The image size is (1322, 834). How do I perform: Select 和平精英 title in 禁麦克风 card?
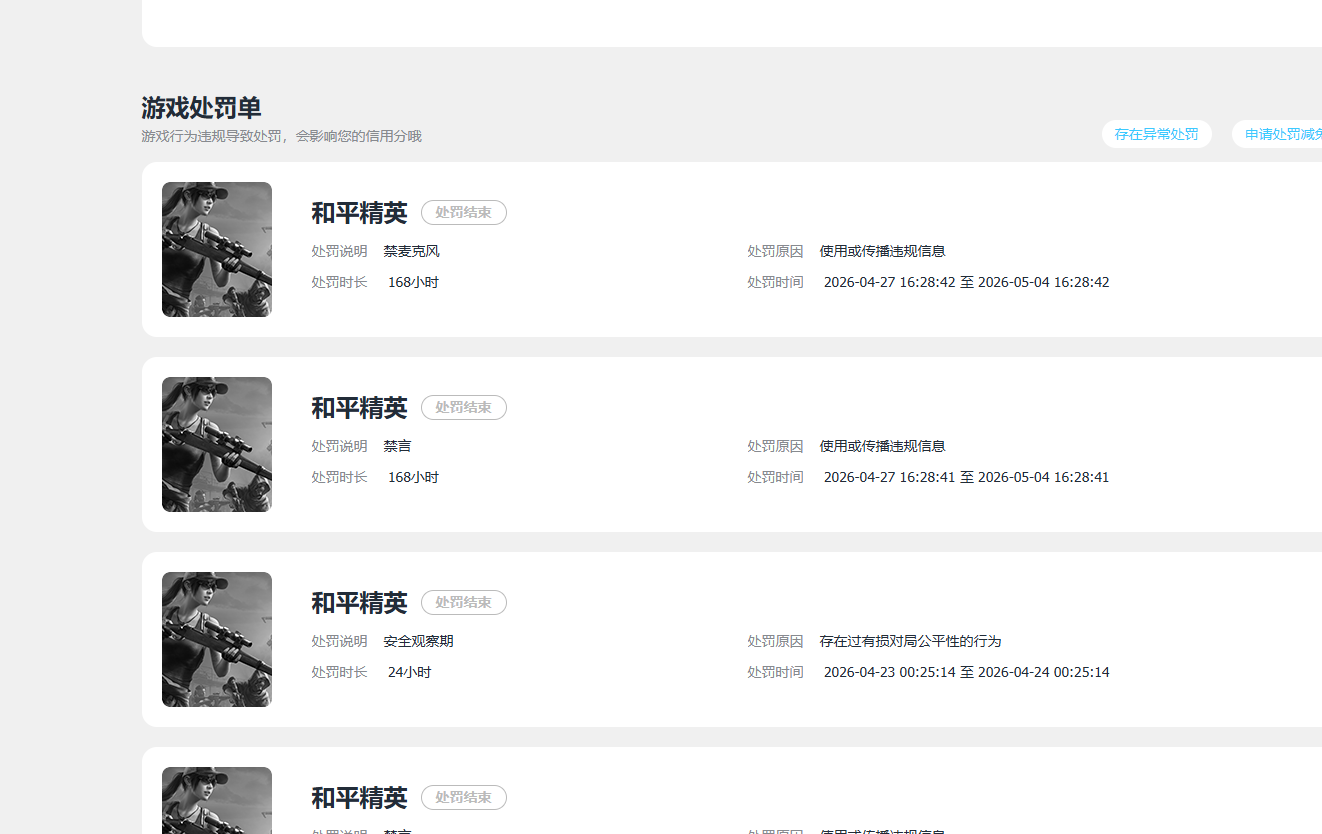(359, 213)
